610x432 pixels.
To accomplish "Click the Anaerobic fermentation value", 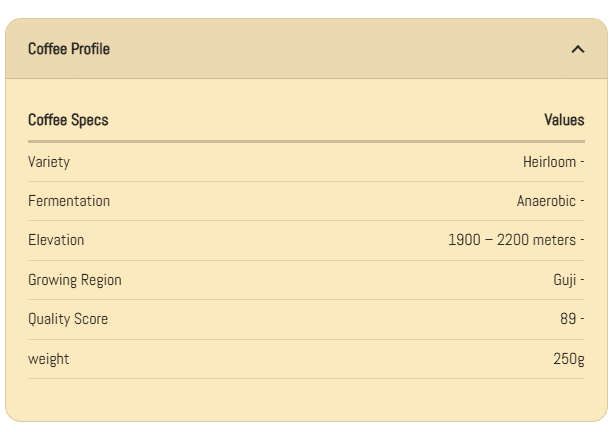I will coord(546,201).
